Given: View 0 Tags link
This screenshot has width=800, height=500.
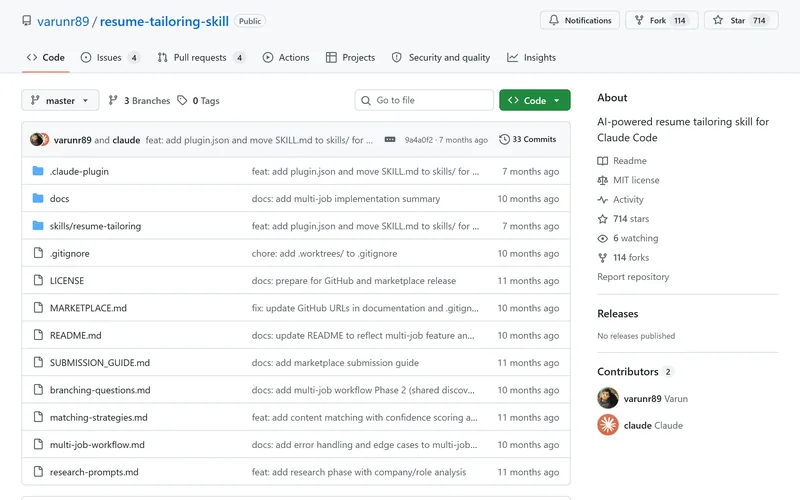Looking at the screenshot, I should click(x=198, y=101).
